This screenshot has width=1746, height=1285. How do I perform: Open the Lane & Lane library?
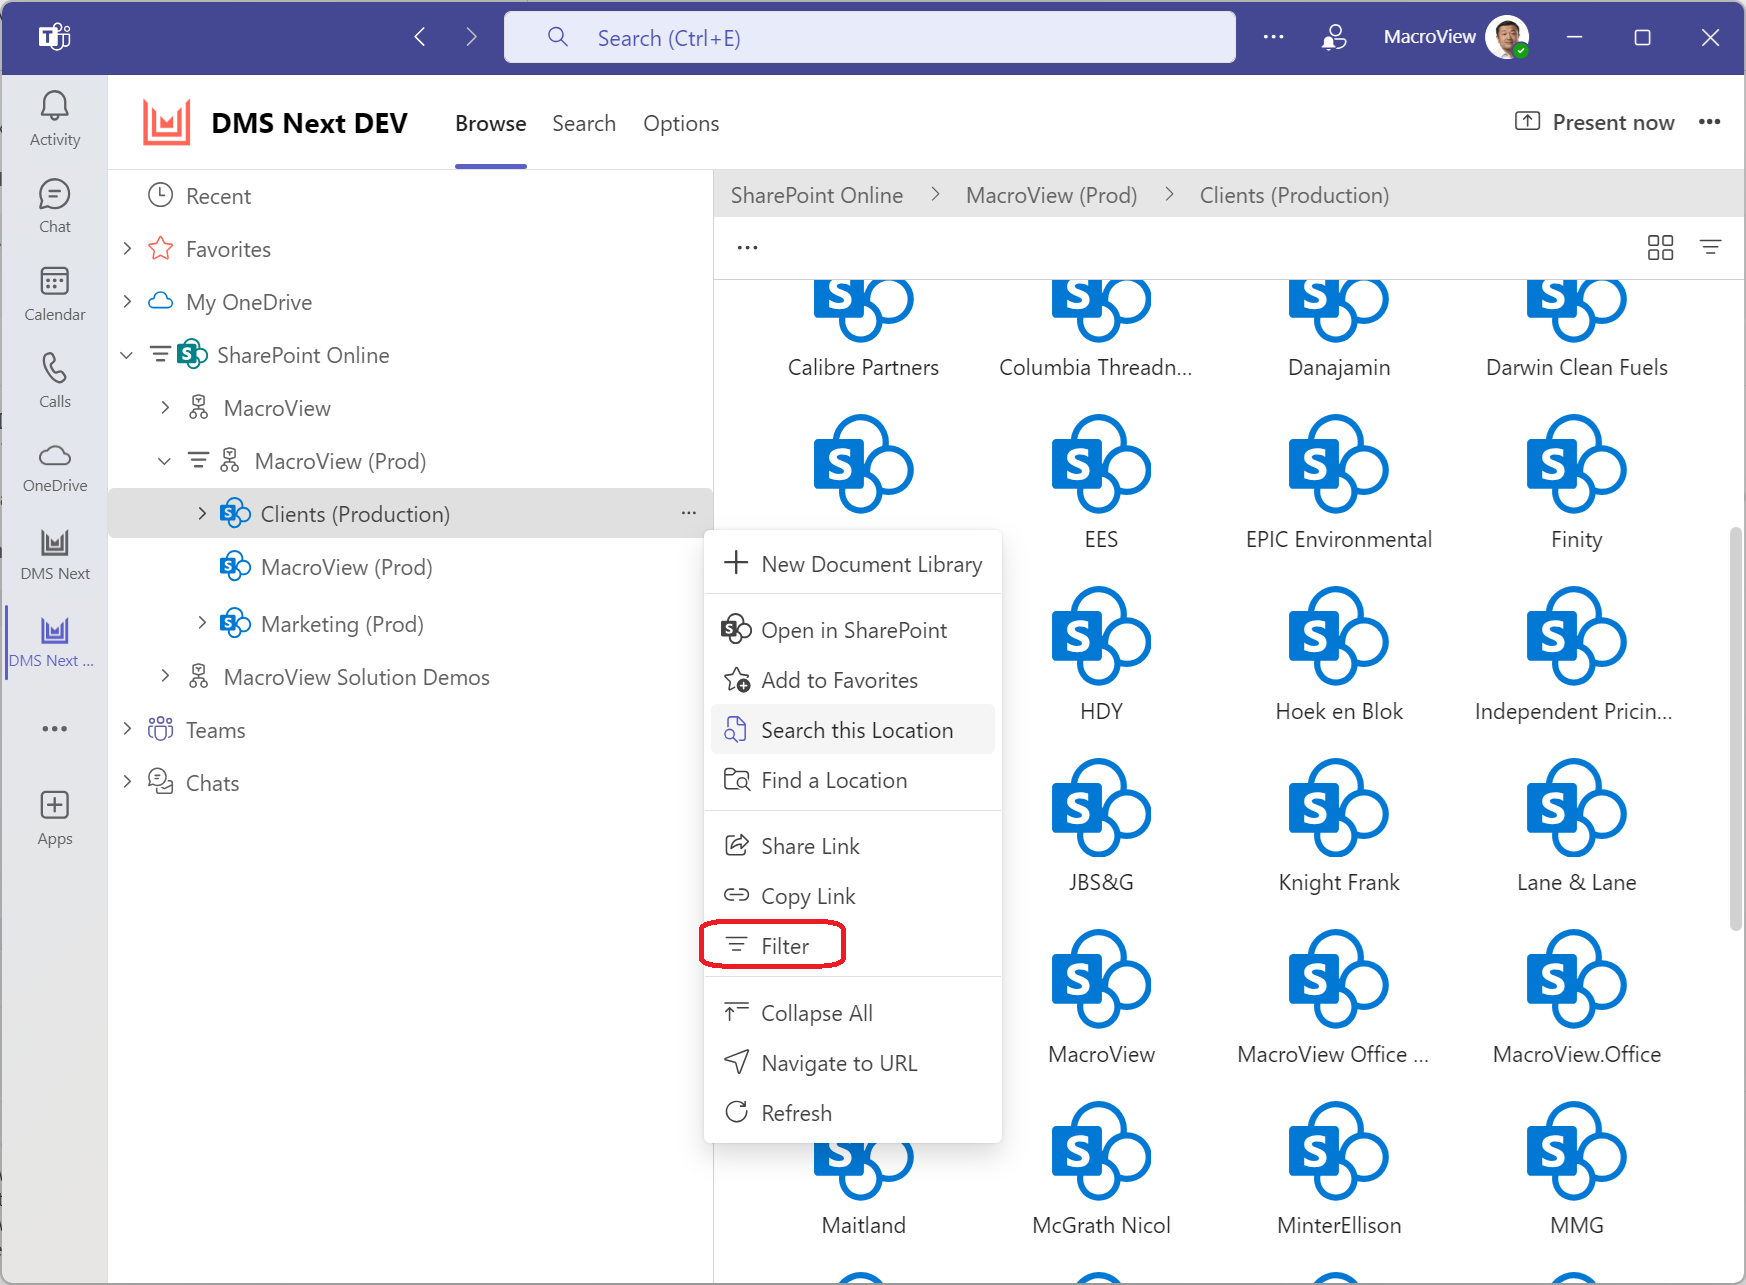pos(1576,826)
